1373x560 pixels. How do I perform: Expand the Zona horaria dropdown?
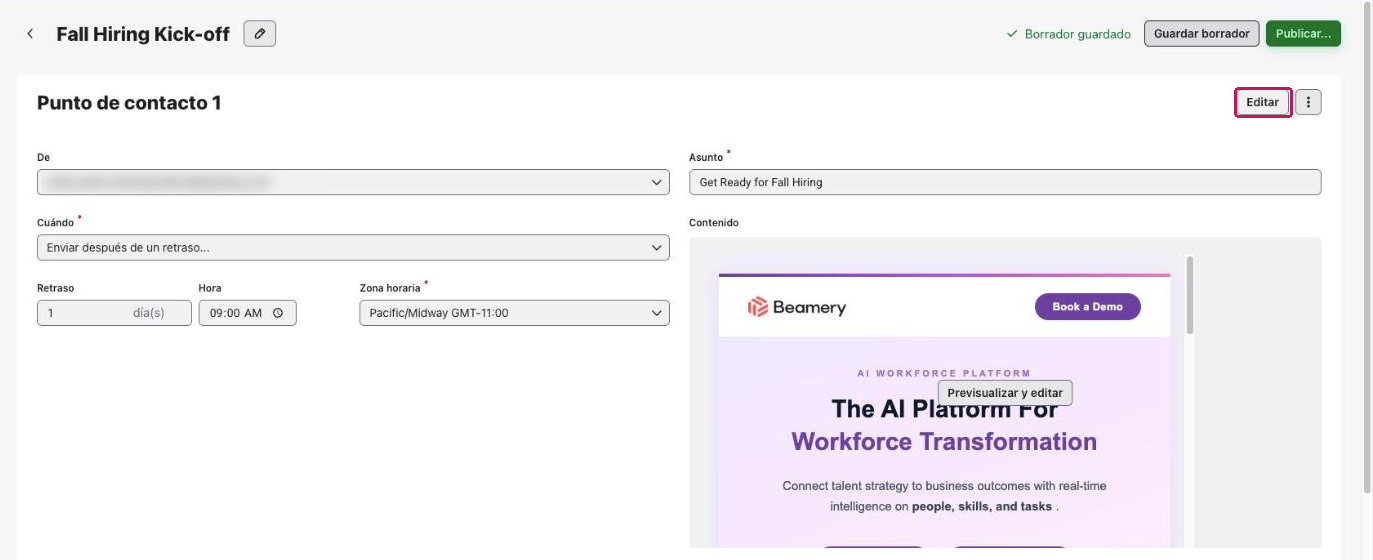coord(514,313)
